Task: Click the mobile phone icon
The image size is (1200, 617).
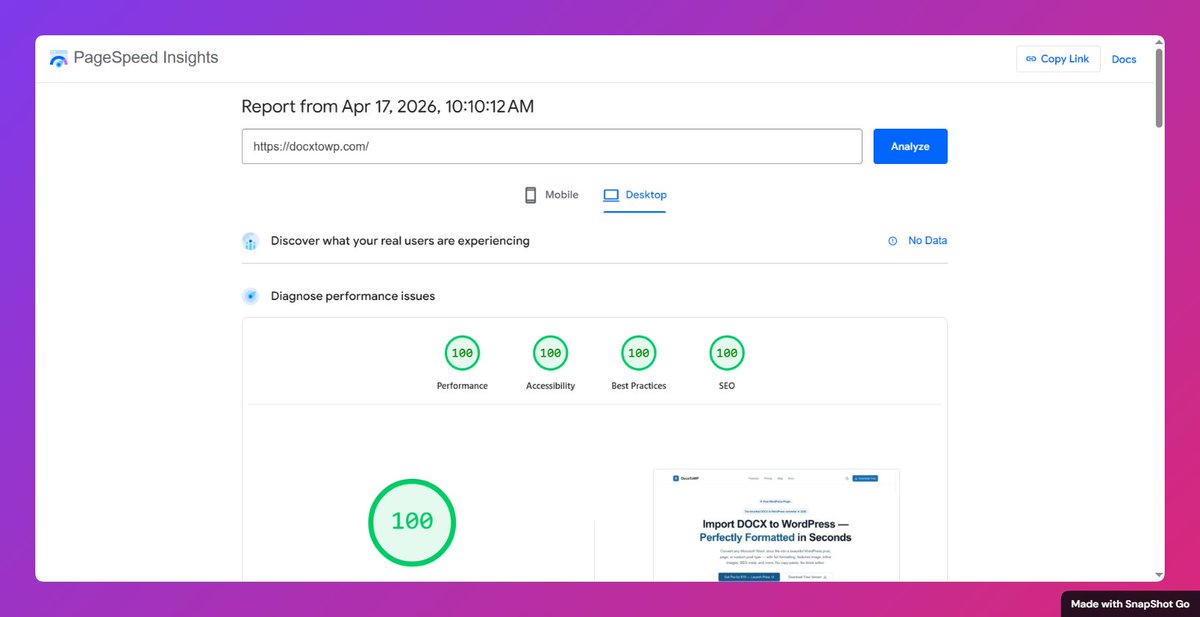Action: click(x=531, y=195)
